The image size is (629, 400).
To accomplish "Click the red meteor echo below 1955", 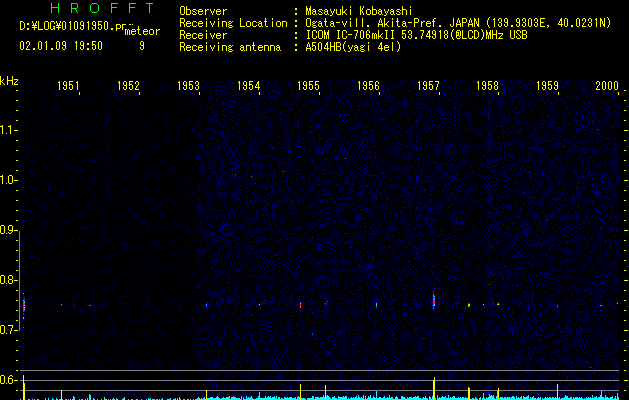I will click(x=300, y=305).
